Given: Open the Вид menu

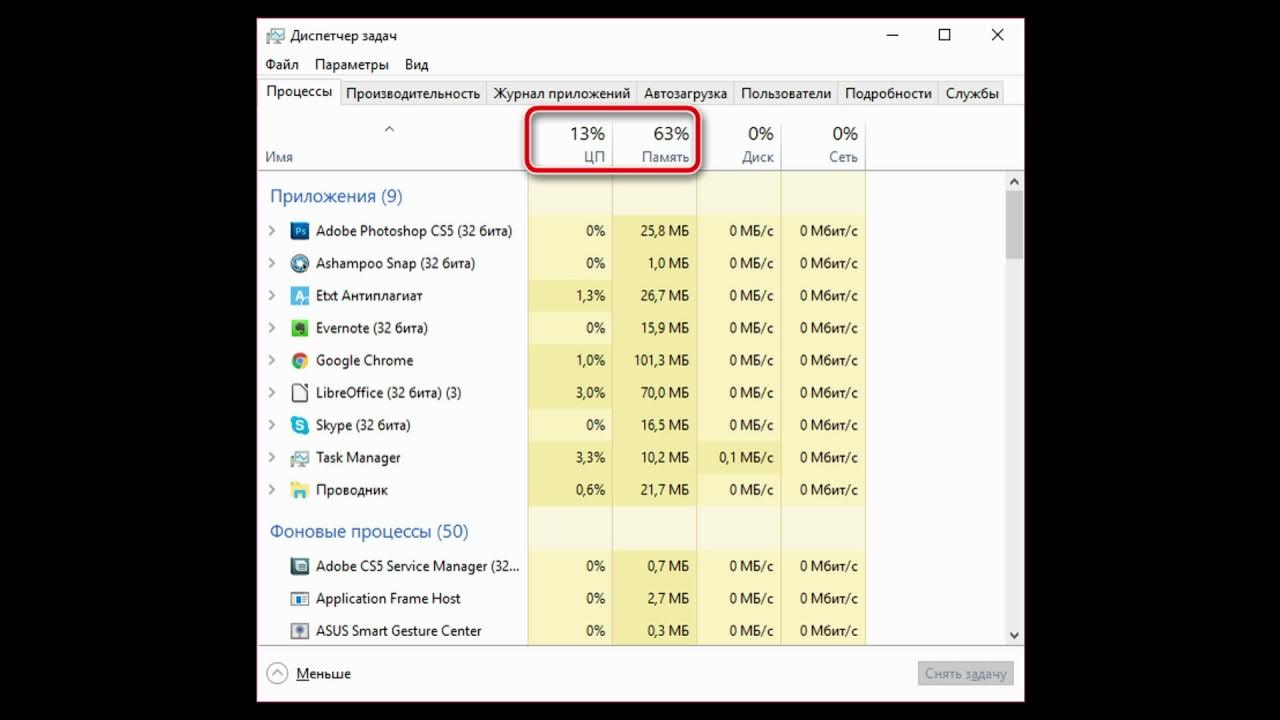Looking at the screenshot, I should pos(417,65).
